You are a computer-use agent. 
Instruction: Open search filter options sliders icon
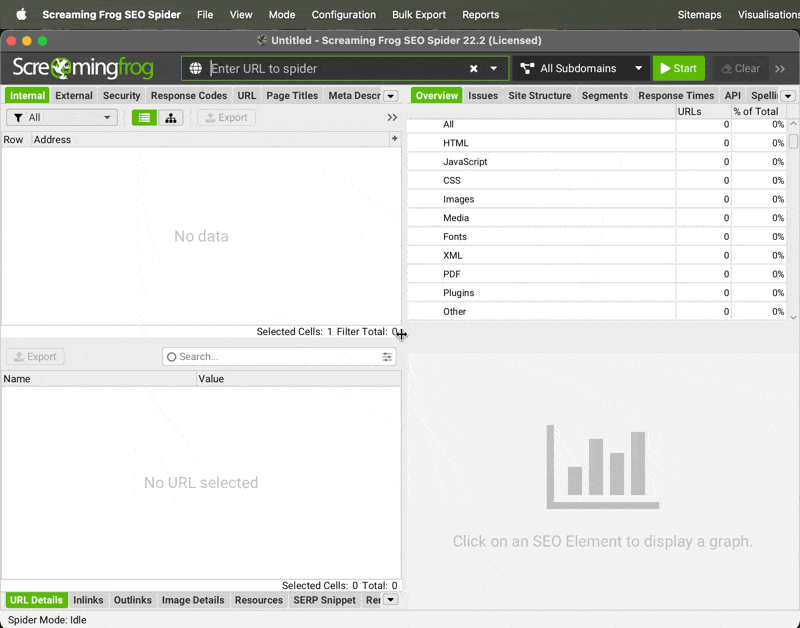tap(387, 357)
